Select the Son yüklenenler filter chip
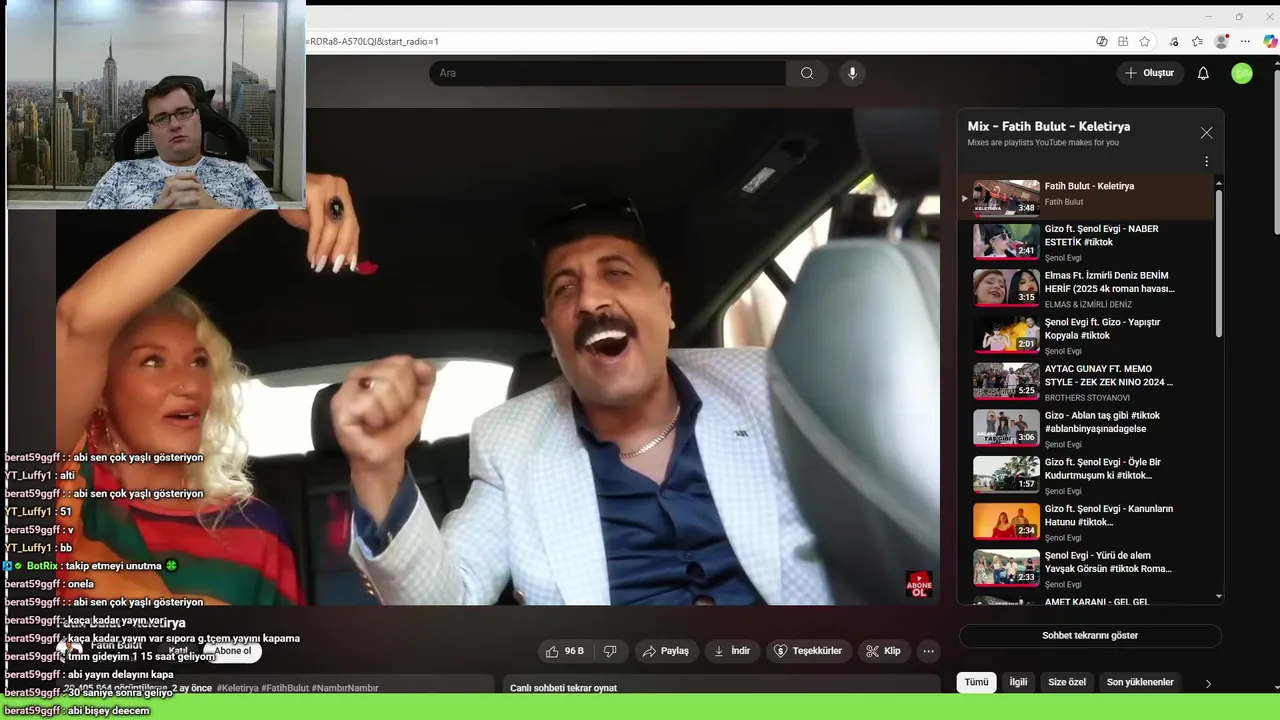 (x=1140, y=682)
